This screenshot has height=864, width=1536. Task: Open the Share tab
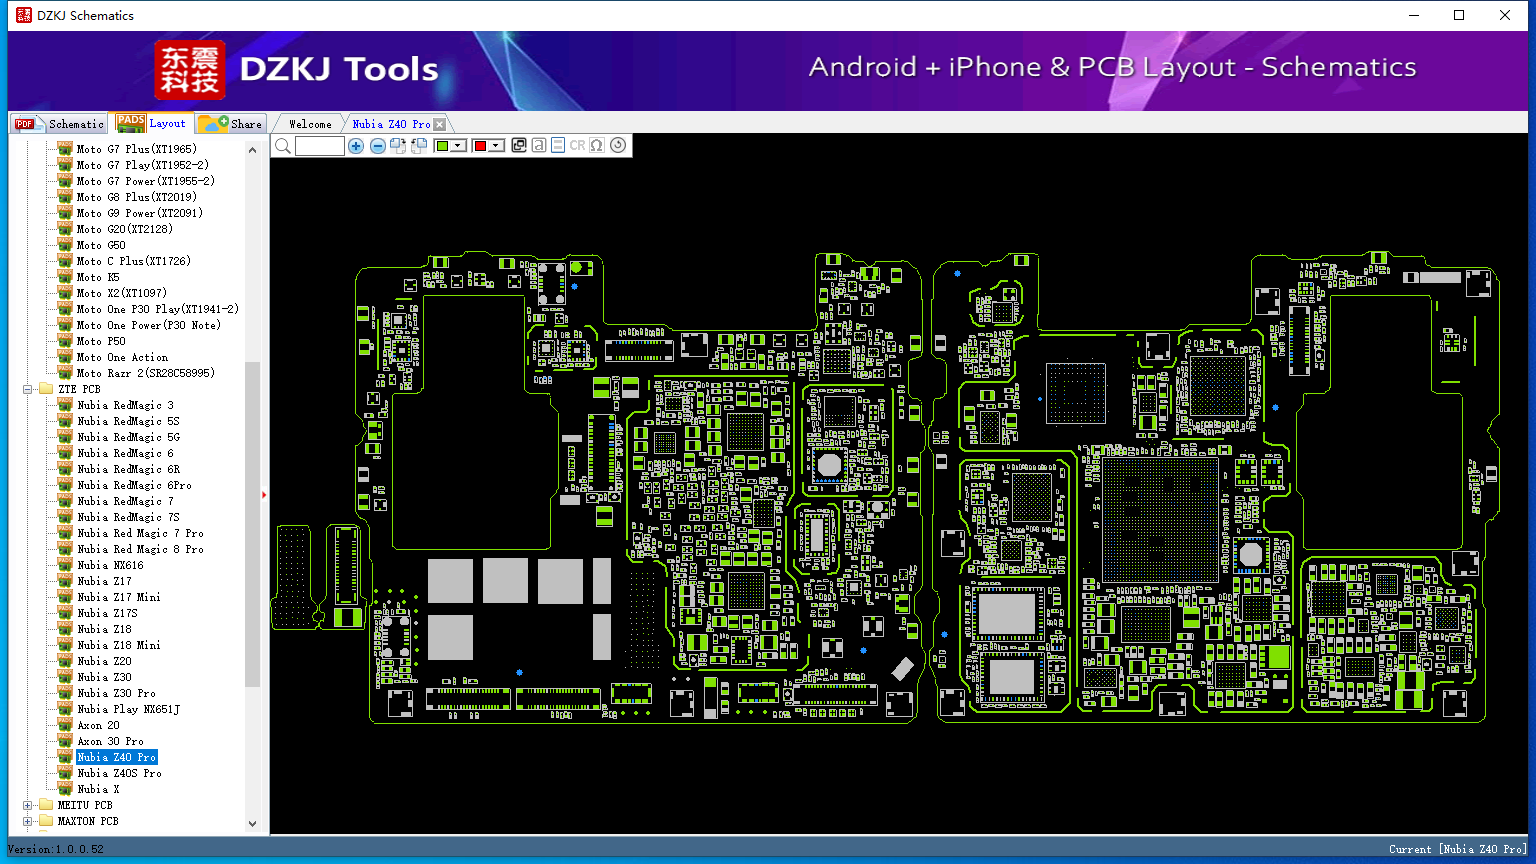click(230, 124)
